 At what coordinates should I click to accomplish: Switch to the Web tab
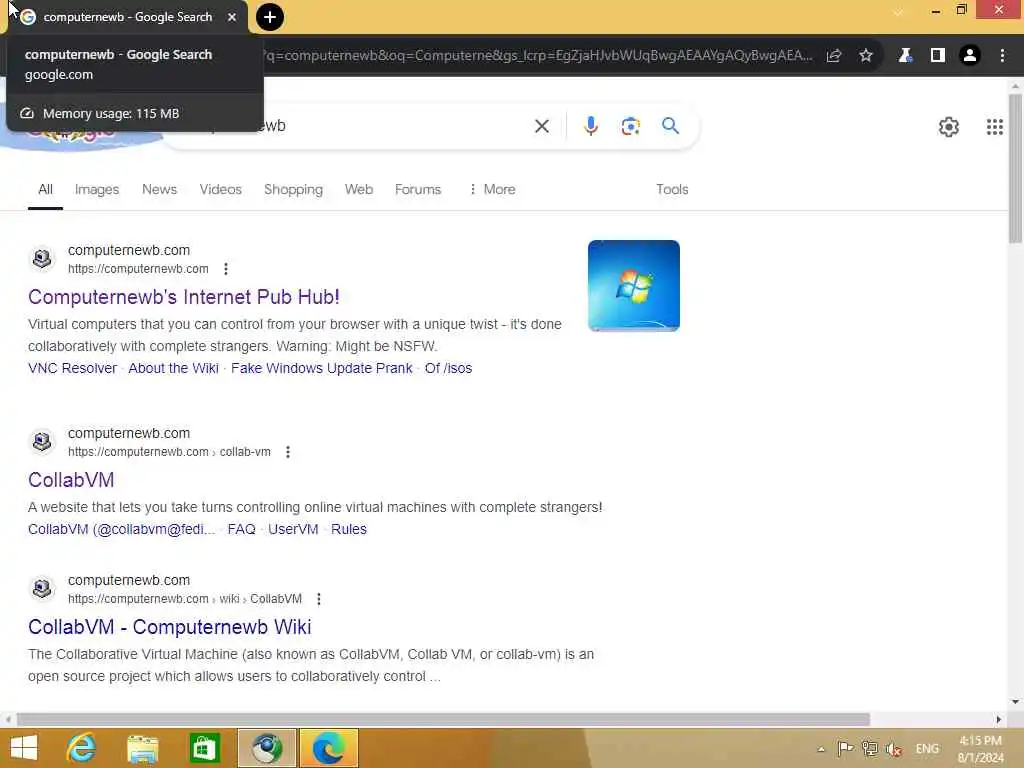click(x=359, y=189)
